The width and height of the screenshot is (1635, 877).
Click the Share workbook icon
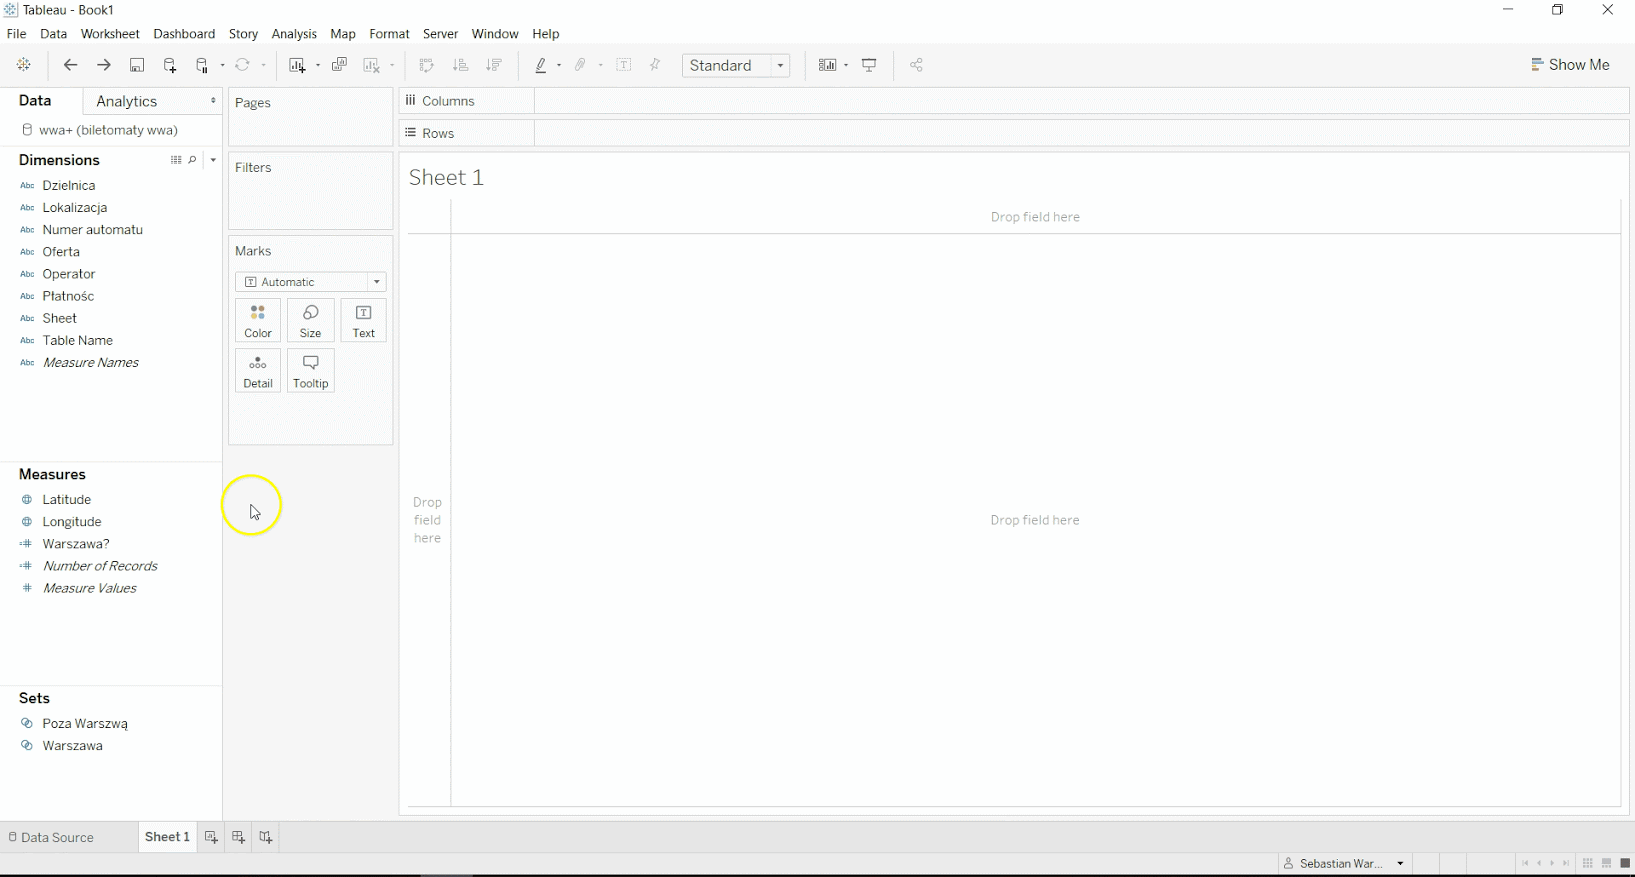point(916,66)
